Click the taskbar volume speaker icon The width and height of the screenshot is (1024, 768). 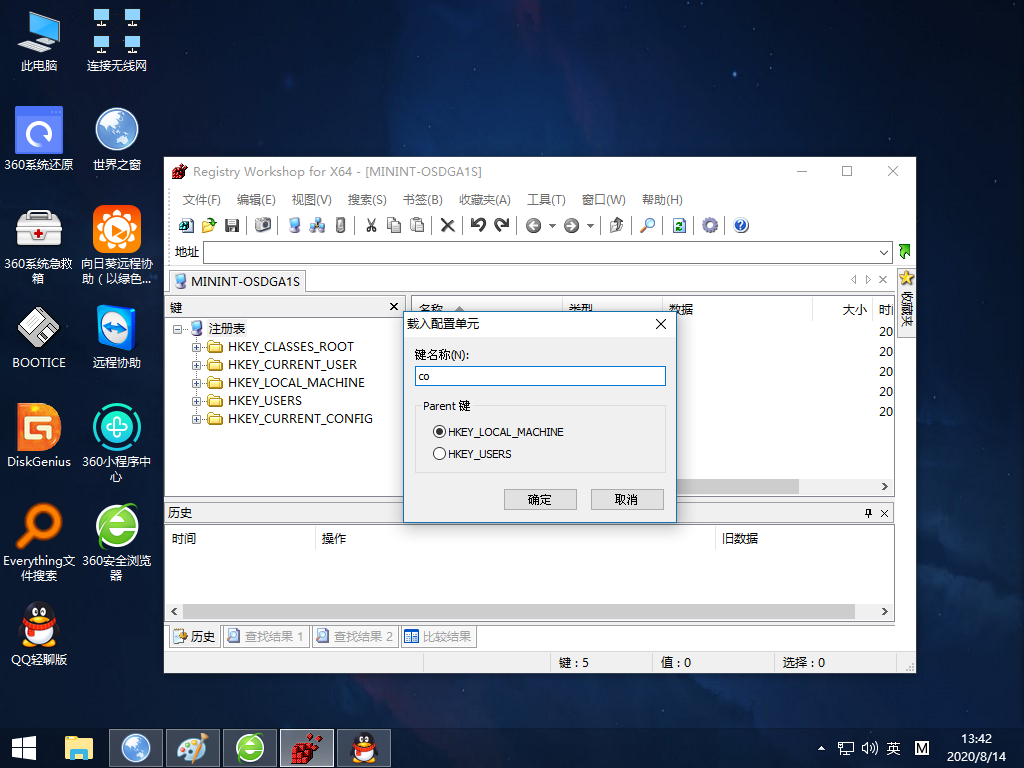click(x=869, y=748)
